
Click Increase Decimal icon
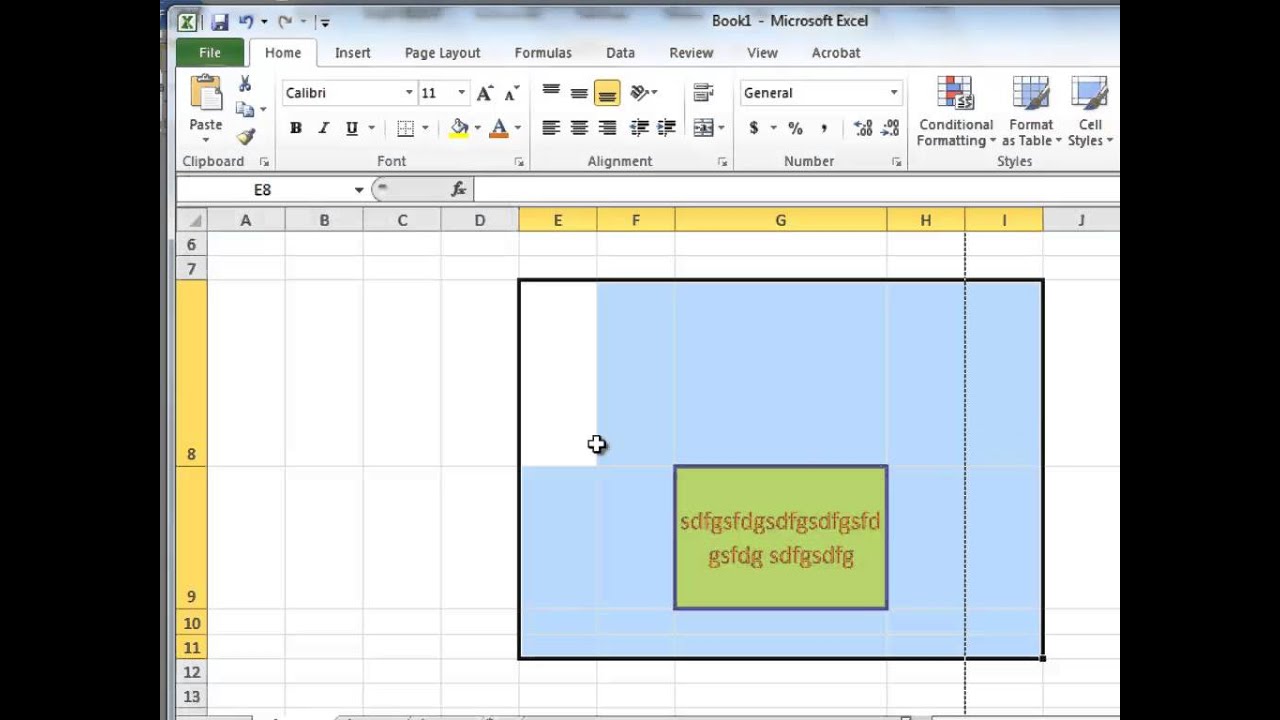point(863,128)
